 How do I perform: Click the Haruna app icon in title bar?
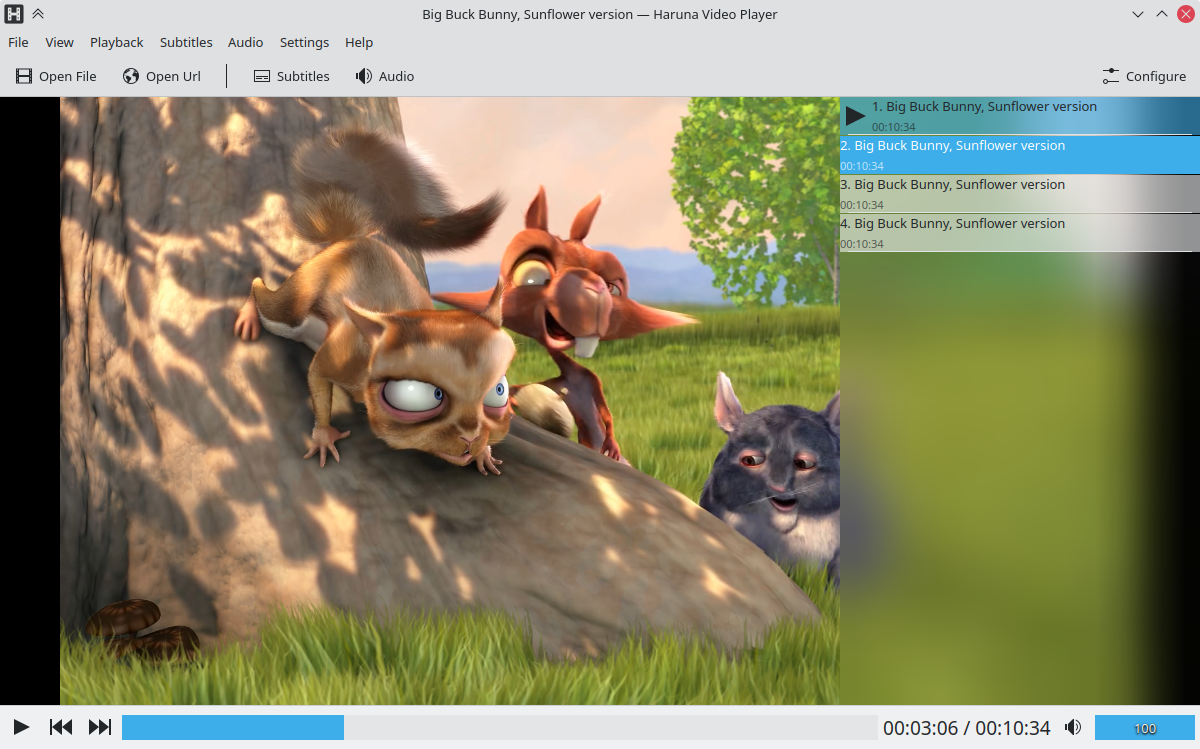coord(14,14)
